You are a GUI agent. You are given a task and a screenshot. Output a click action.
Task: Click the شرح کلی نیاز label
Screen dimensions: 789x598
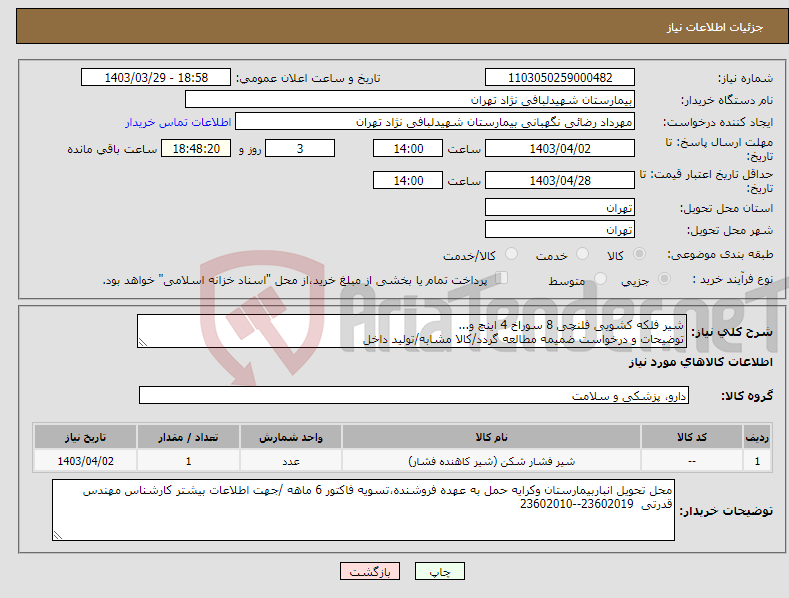pos(732,332)
